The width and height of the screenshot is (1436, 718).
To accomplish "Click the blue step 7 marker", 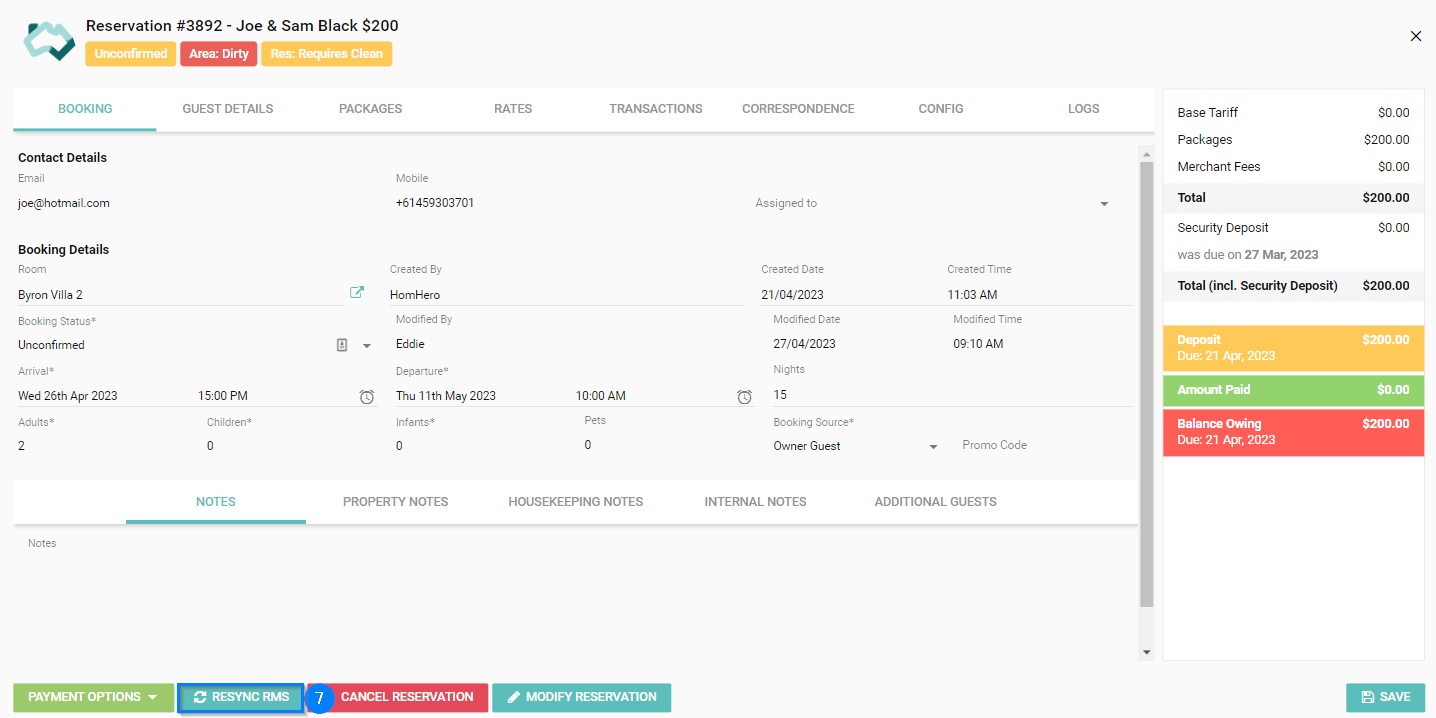I will [x=319, y=698].
